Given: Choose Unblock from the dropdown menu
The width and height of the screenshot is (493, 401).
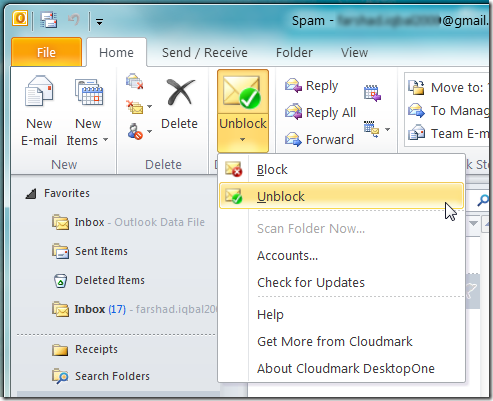Looking at the screenshot, I should (341, 196).
